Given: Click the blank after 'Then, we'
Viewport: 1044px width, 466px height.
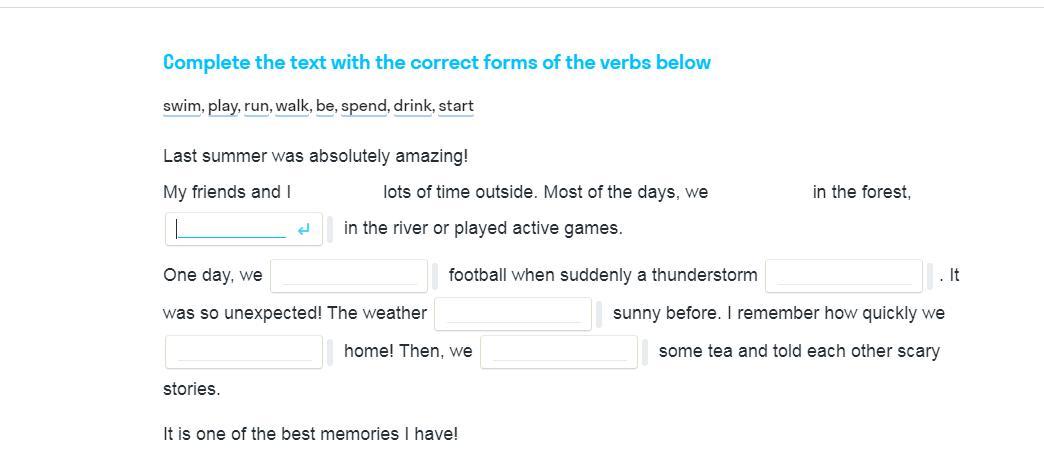Looking at the screenshot, I should pyautogui.click(x=558, y=351).
